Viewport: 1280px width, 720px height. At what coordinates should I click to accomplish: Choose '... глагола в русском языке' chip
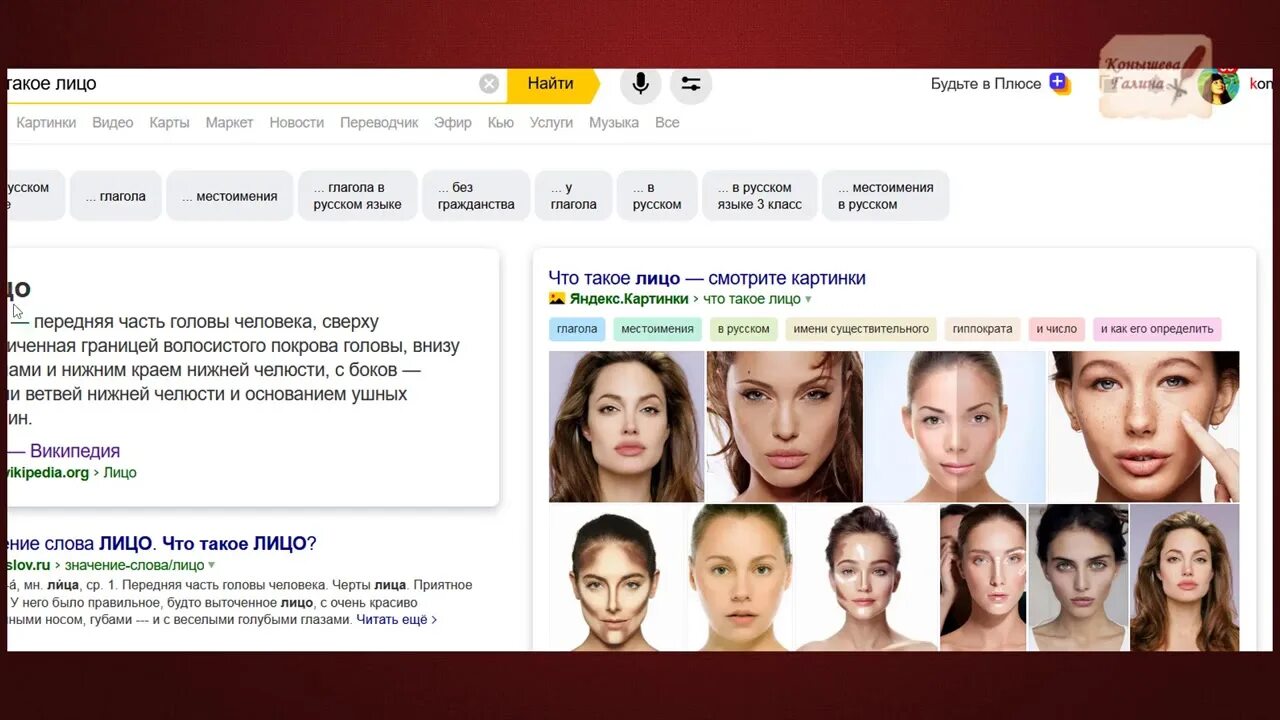(x=358, y=196)
